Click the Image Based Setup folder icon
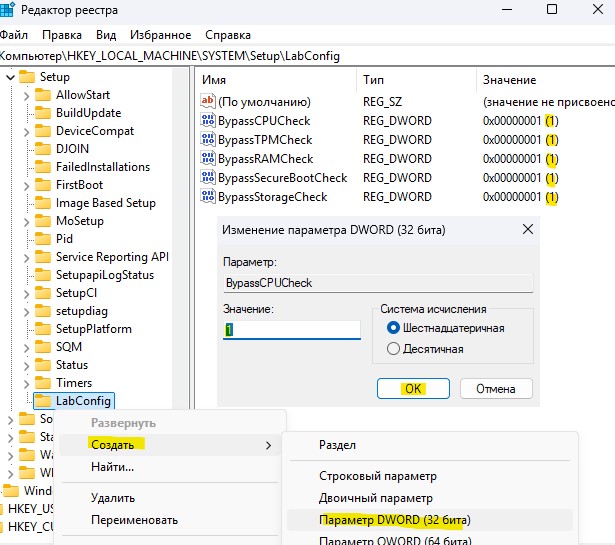This screenshot has height=545, width=615. 43,203
